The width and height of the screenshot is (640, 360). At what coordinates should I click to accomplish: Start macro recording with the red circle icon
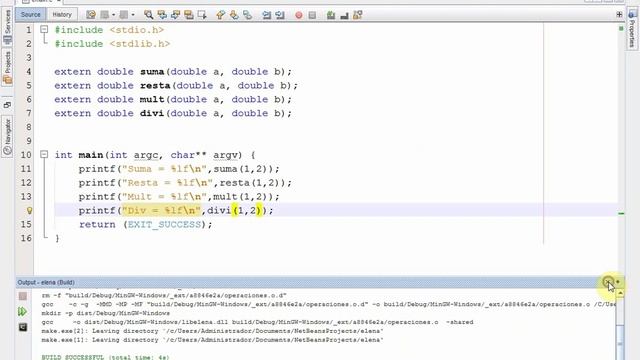tap(299, 15)
